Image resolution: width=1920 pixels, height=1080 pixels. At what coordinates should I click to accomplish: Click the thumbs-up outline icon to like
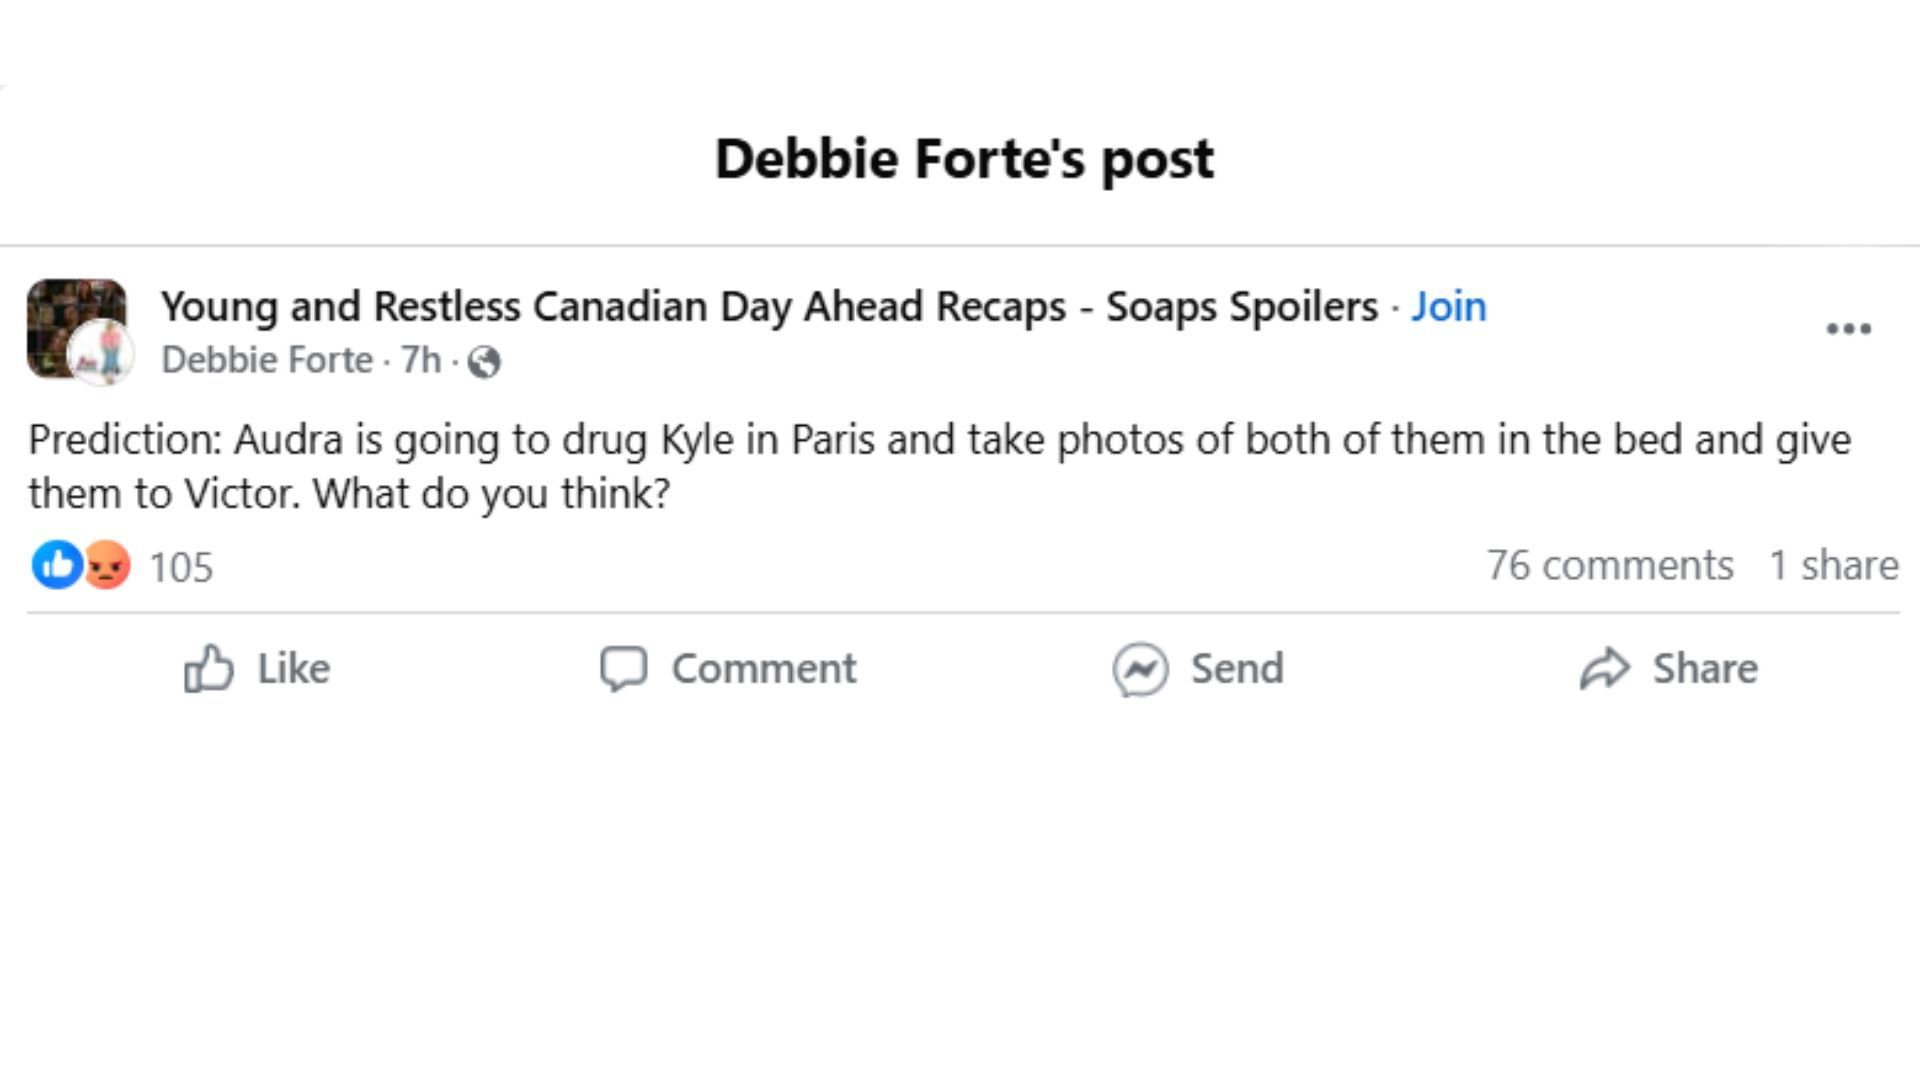(x=208, y=668)
